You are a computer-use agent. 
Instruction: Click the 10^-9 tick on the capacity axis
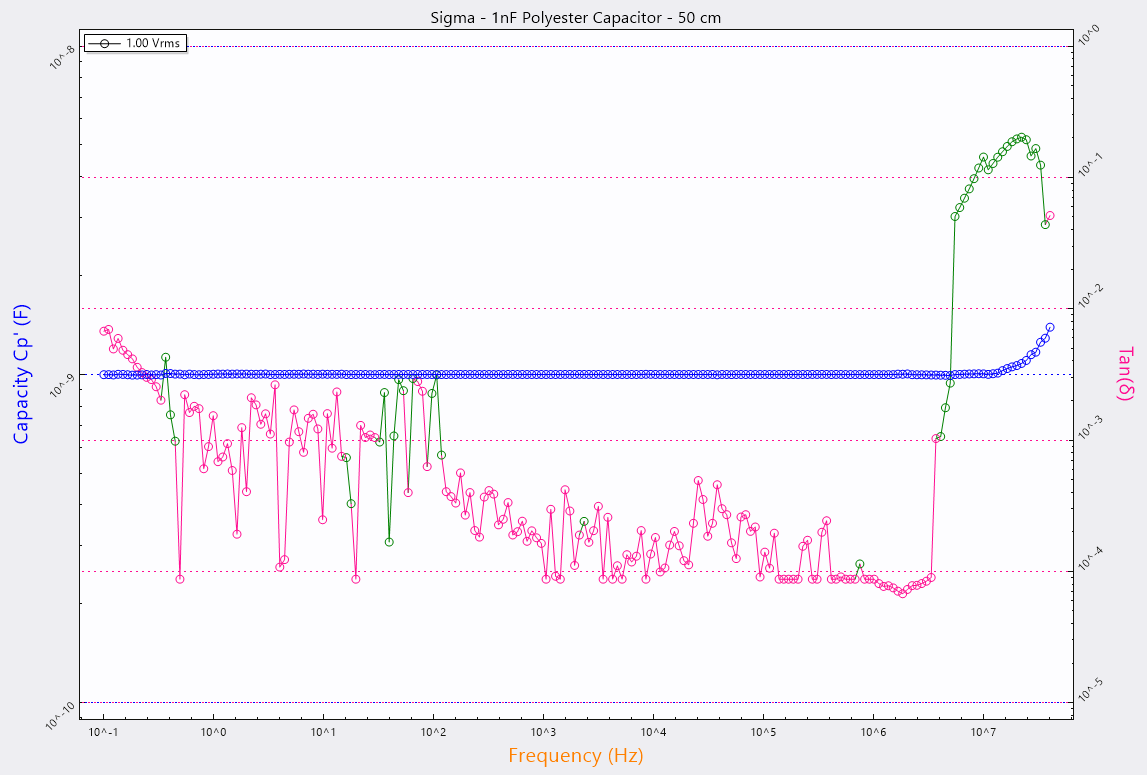pos(62,383)
